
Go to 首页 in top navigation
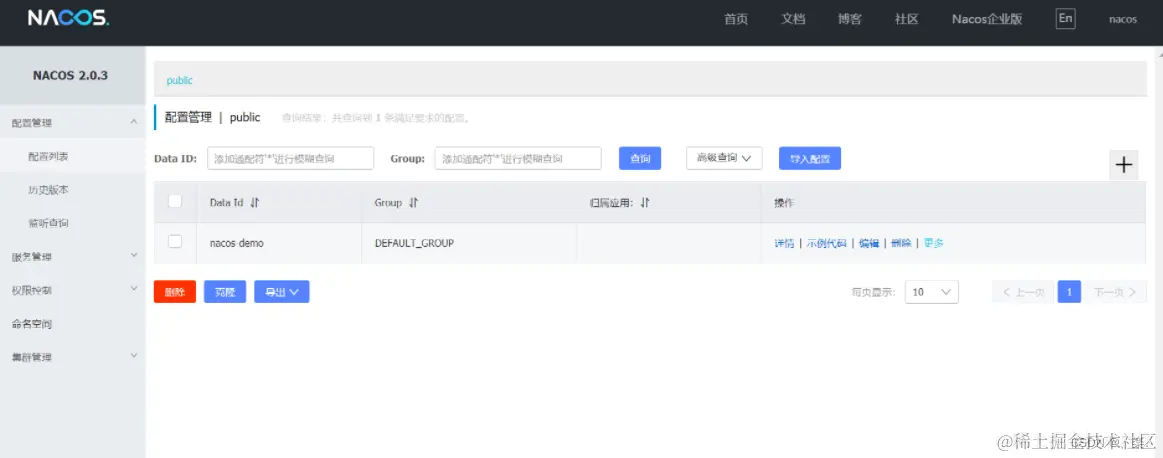(736, 19)
